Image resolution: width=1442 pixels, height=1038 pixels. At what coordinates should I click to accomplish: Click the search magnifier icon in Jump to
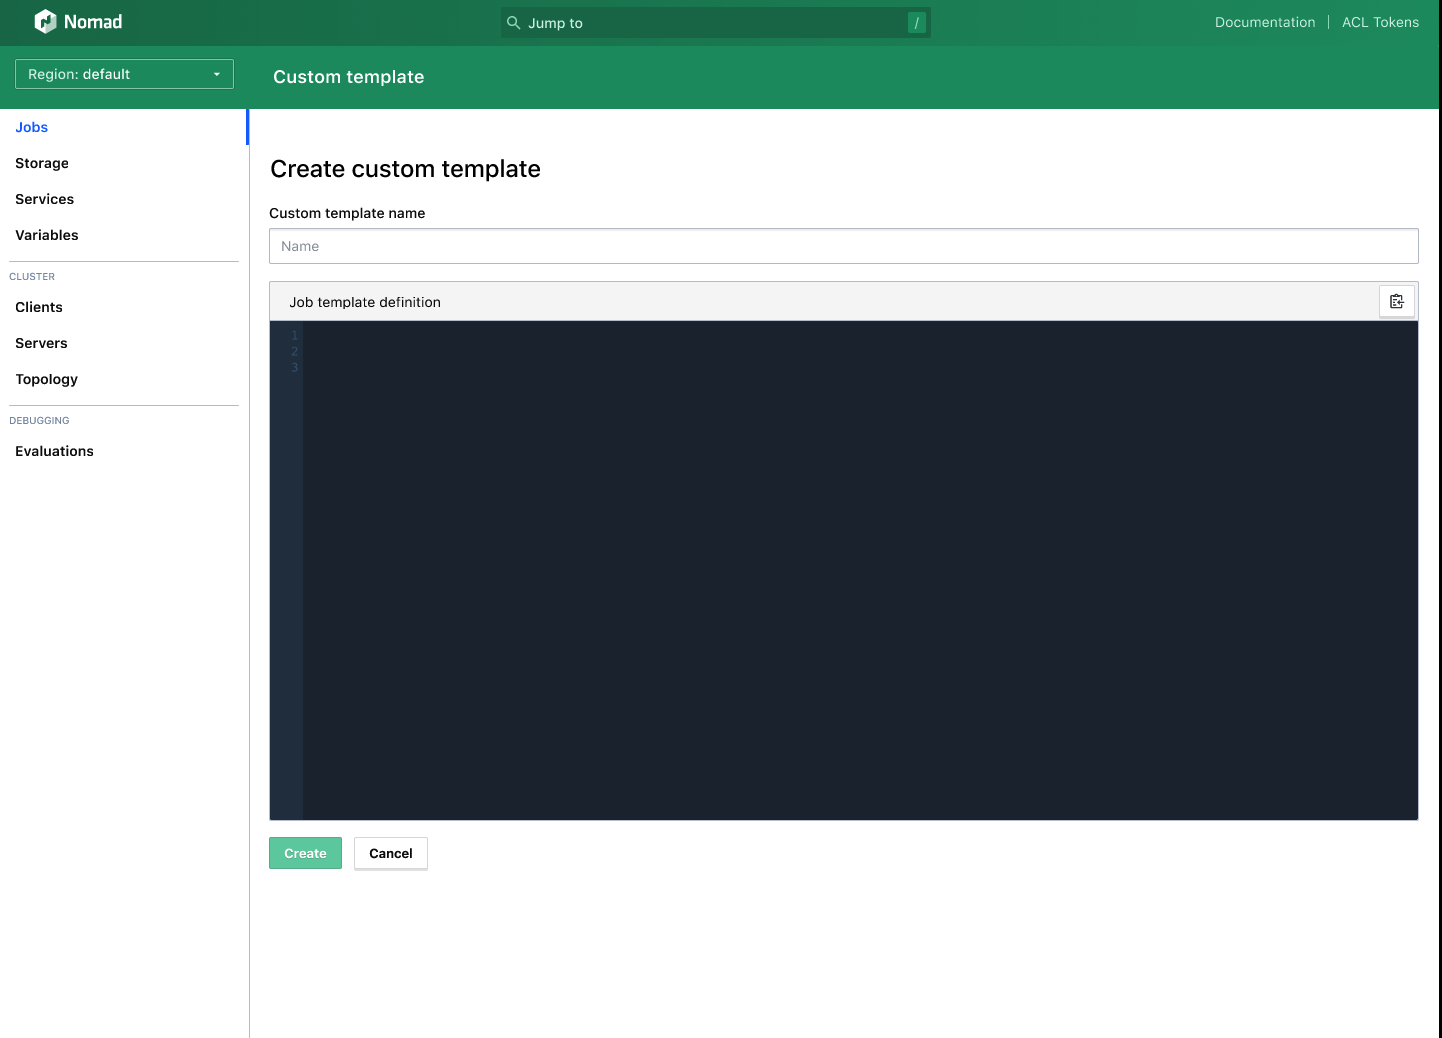tap(514, 22)
